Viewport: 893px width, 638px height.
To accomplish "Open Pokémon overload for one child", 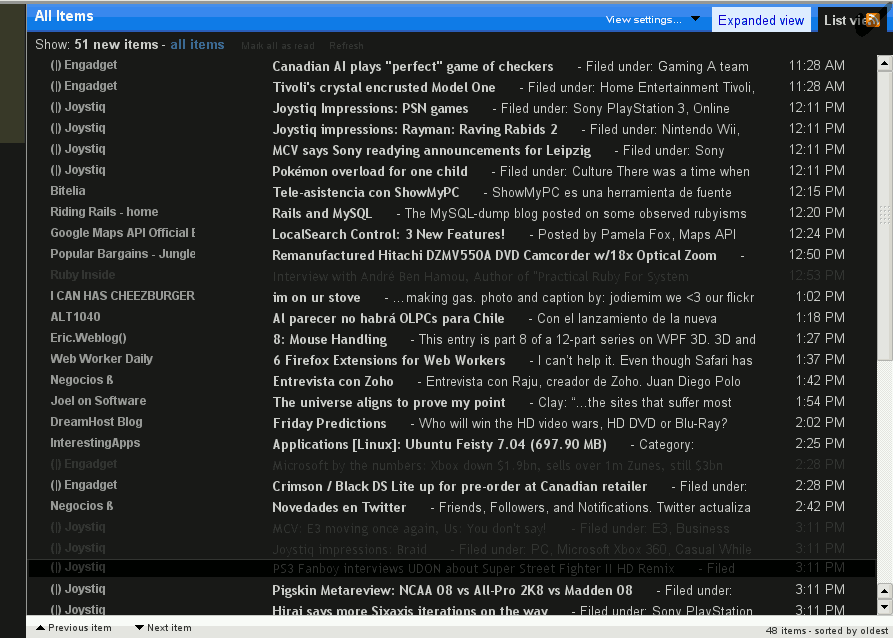I will [370, 172].
